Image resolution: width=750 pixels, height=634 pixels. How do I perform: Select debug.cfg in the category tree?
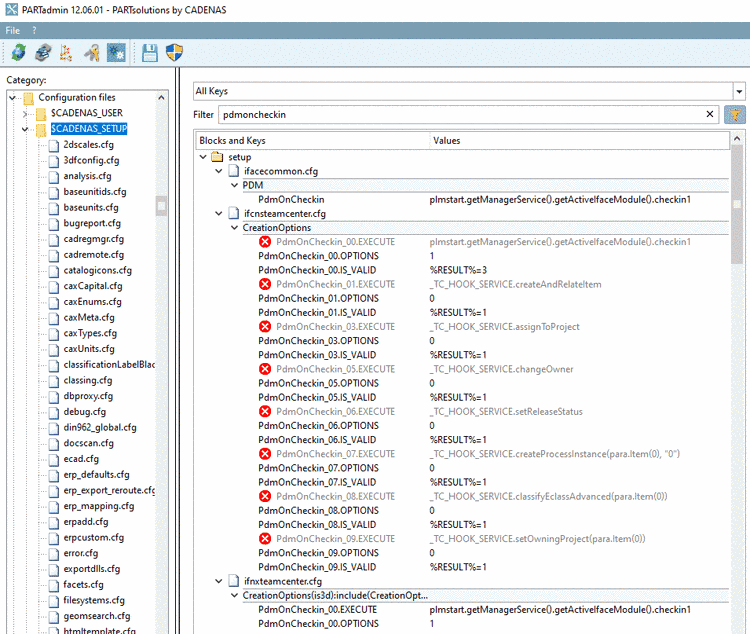pos(85,412)
